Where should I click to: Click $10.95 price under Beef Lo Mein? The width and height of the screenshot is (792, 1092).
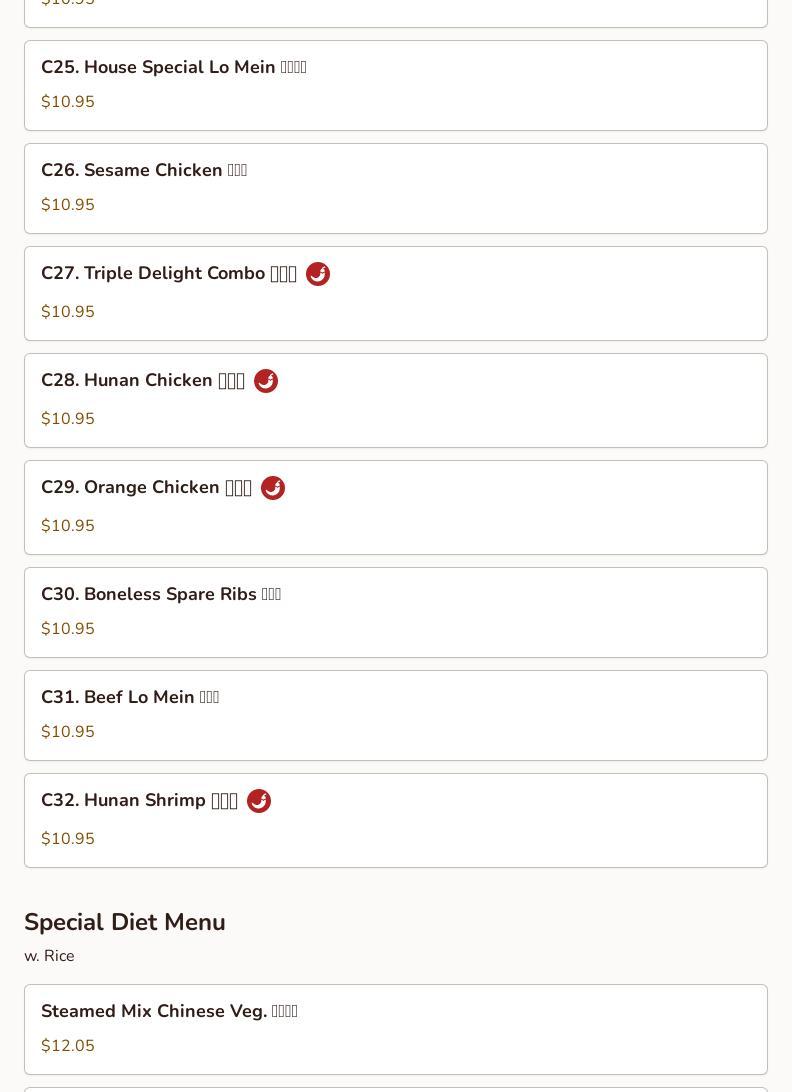(68, 732)
